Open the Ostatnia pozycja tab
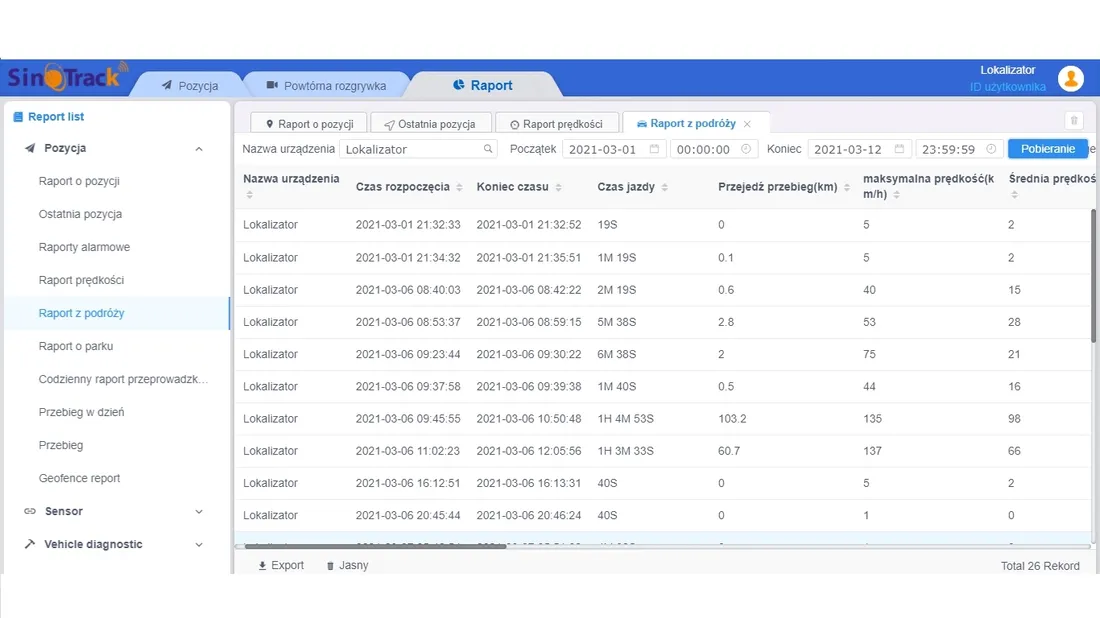Image resolution: width=1100 pixels, height=618 pixels. click(x=430, y=123)
